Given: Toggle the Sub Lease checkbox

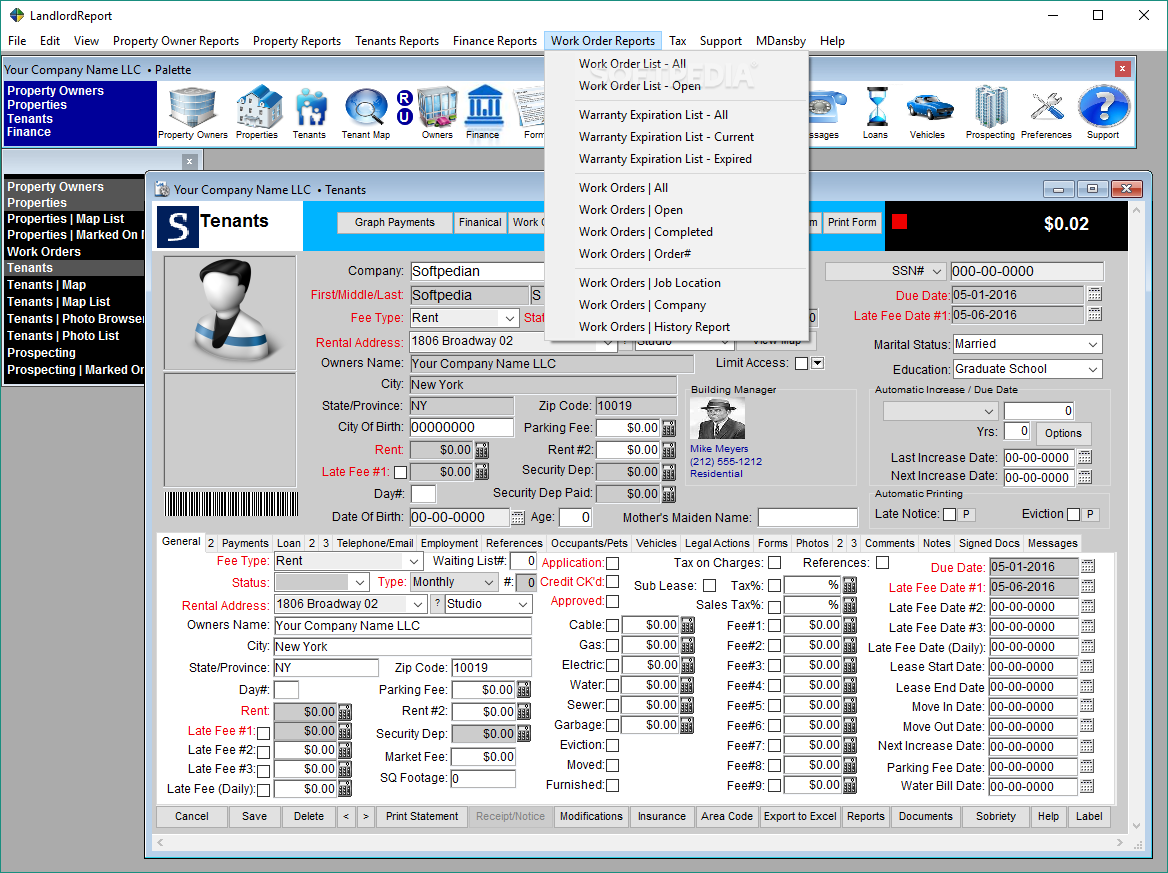Looking at the screenshot, I should 709,586.
